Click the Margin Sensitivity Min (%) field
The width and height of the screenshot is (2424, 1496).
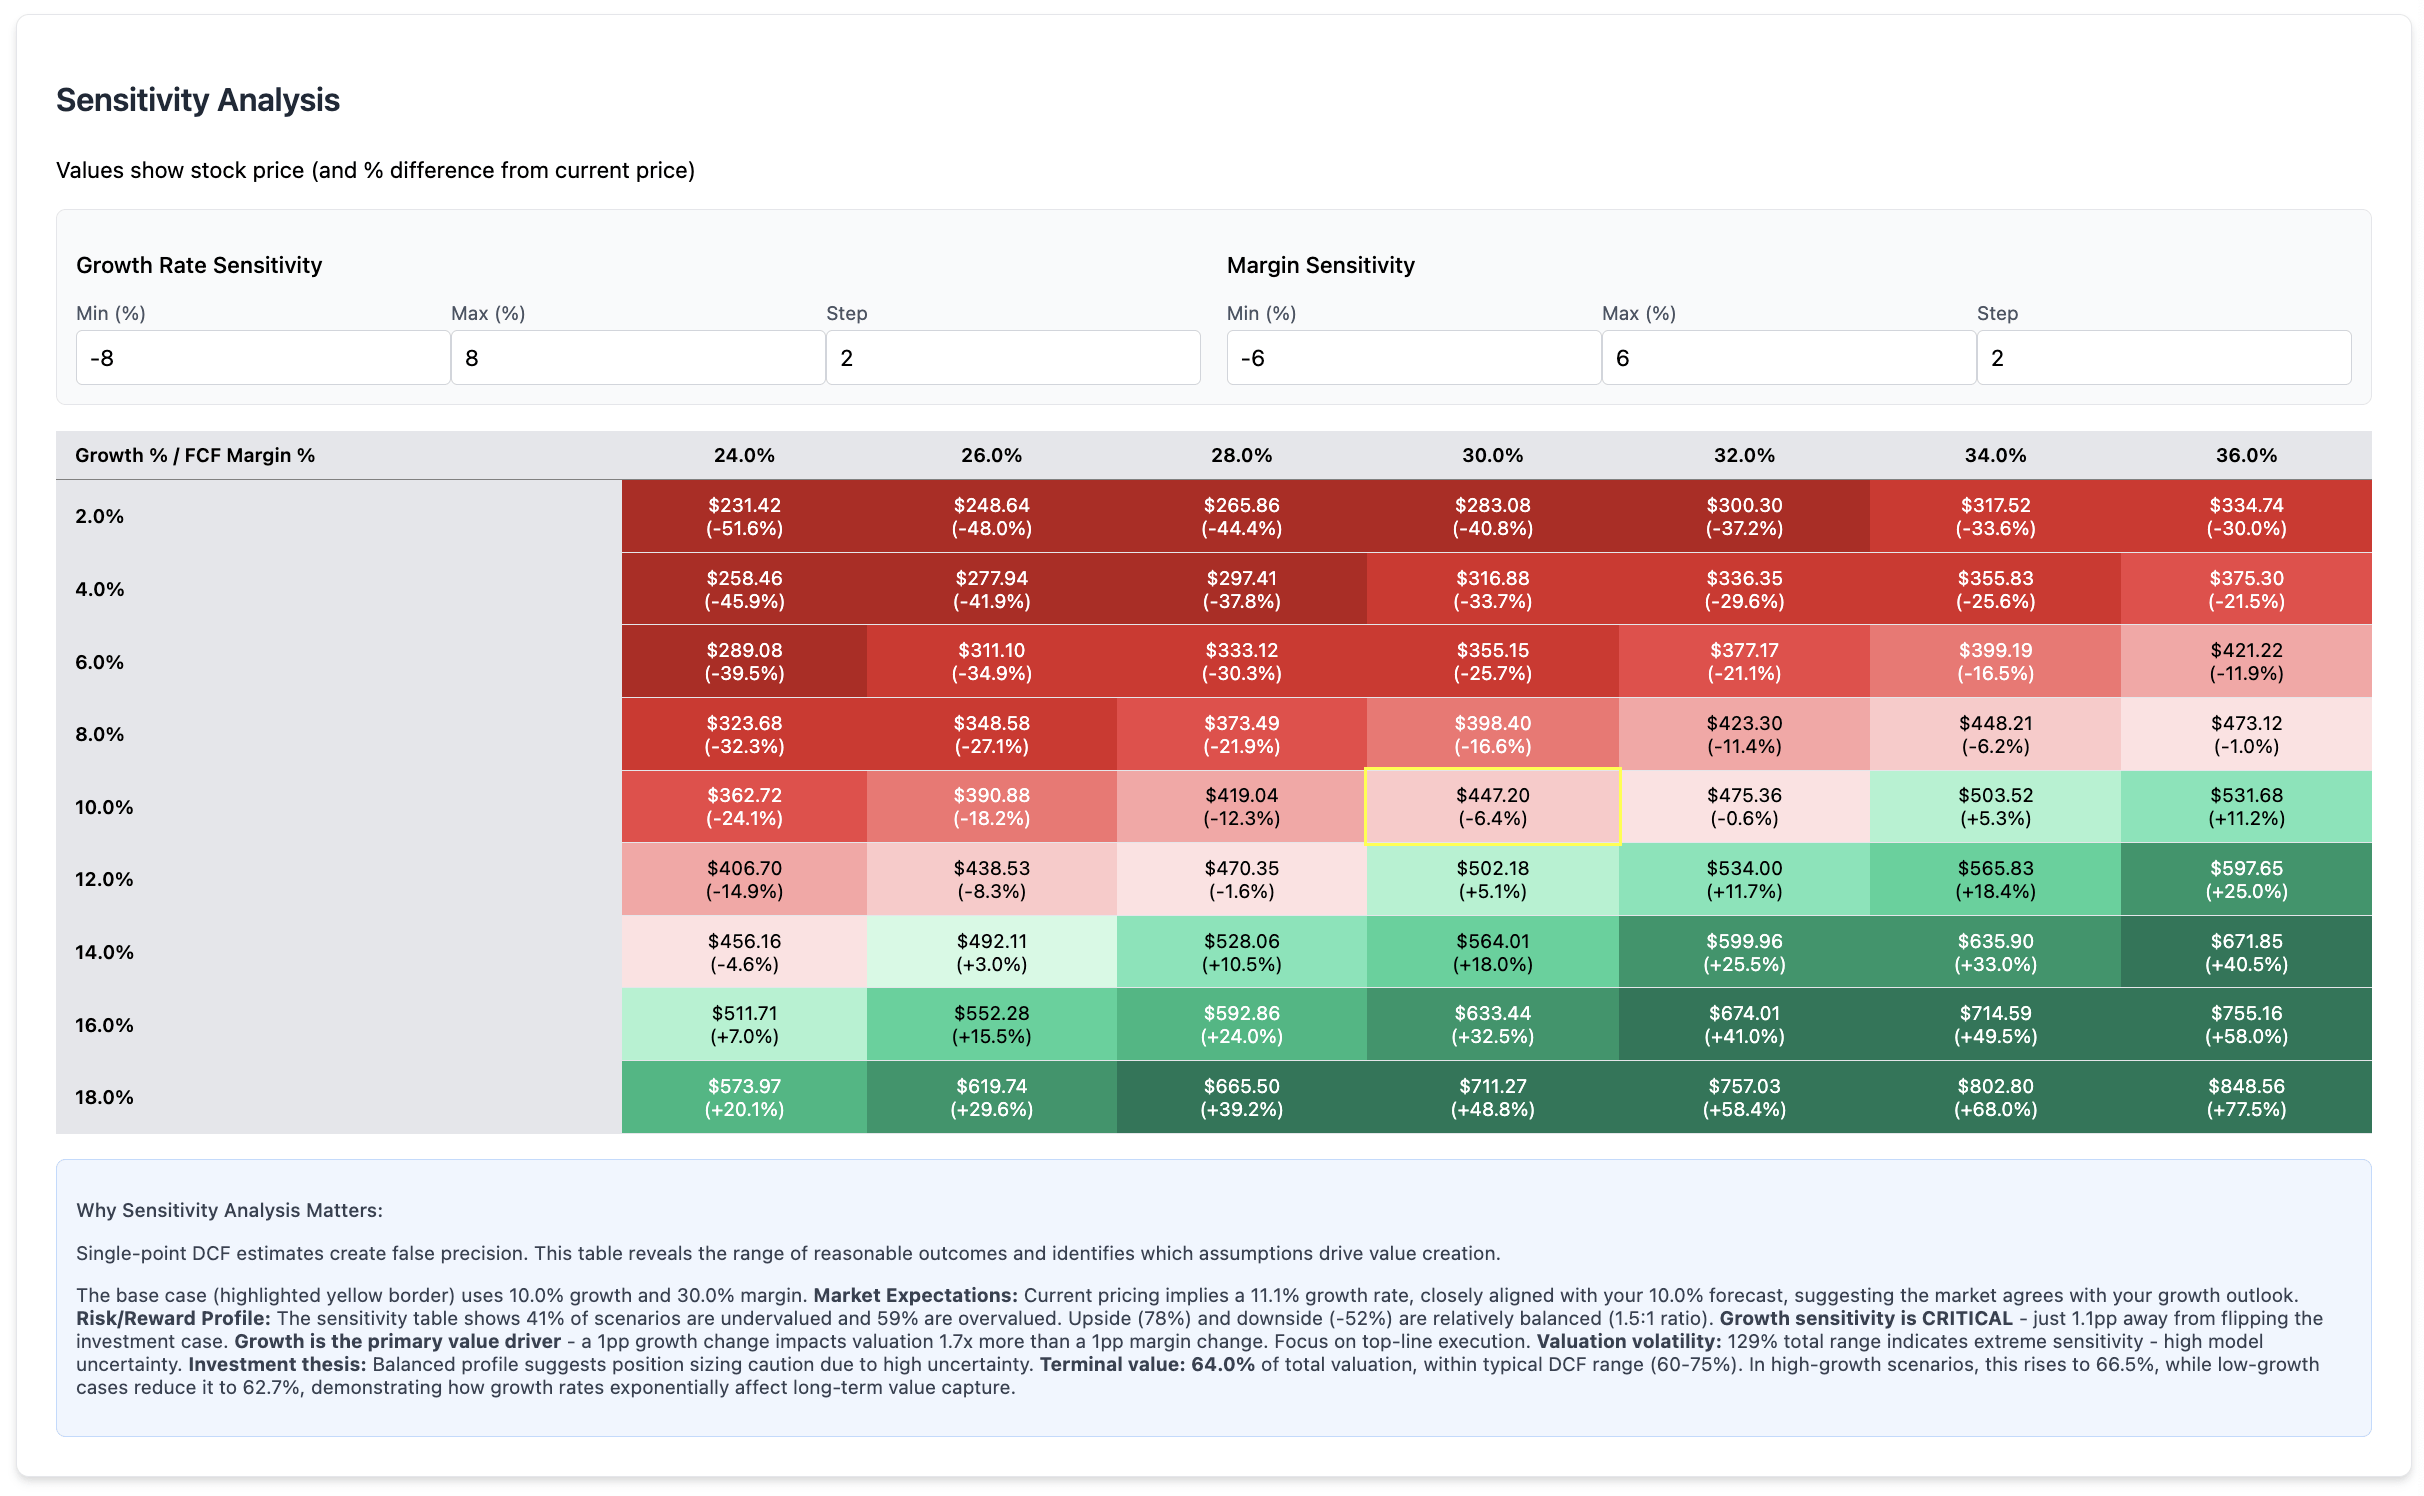click(1413, 358)
